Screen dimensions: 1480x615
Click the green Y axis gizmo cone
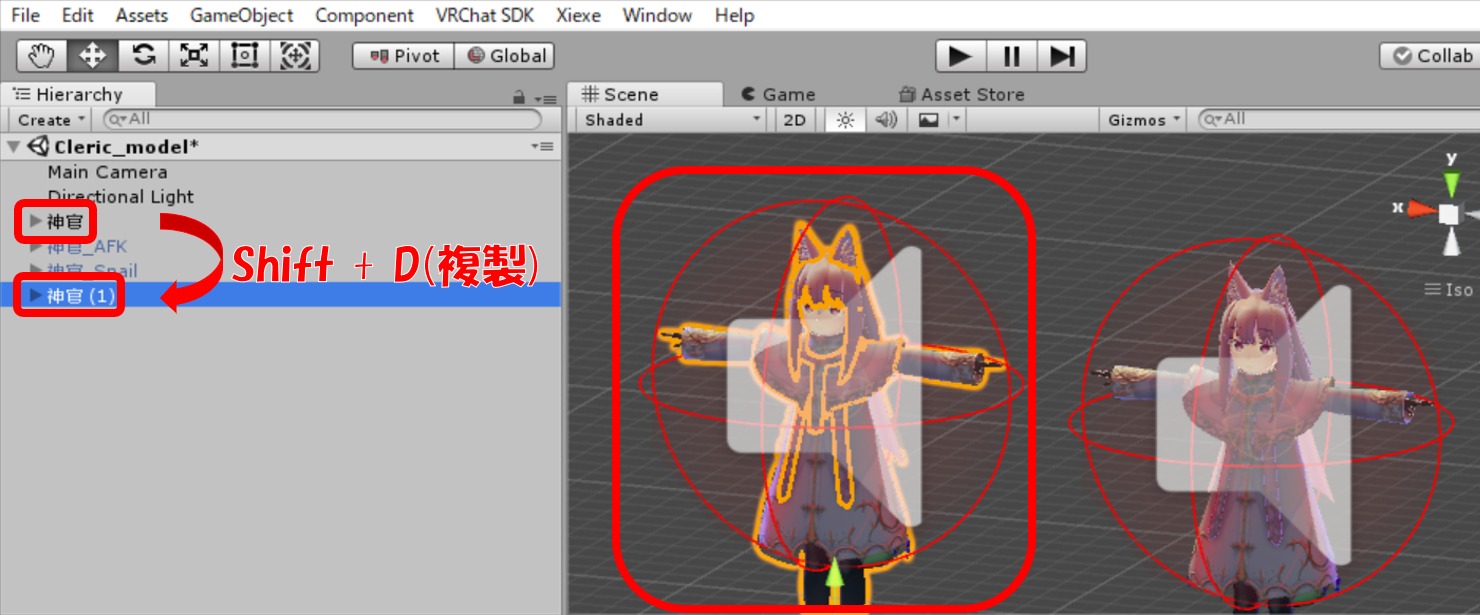[1451, 184]
